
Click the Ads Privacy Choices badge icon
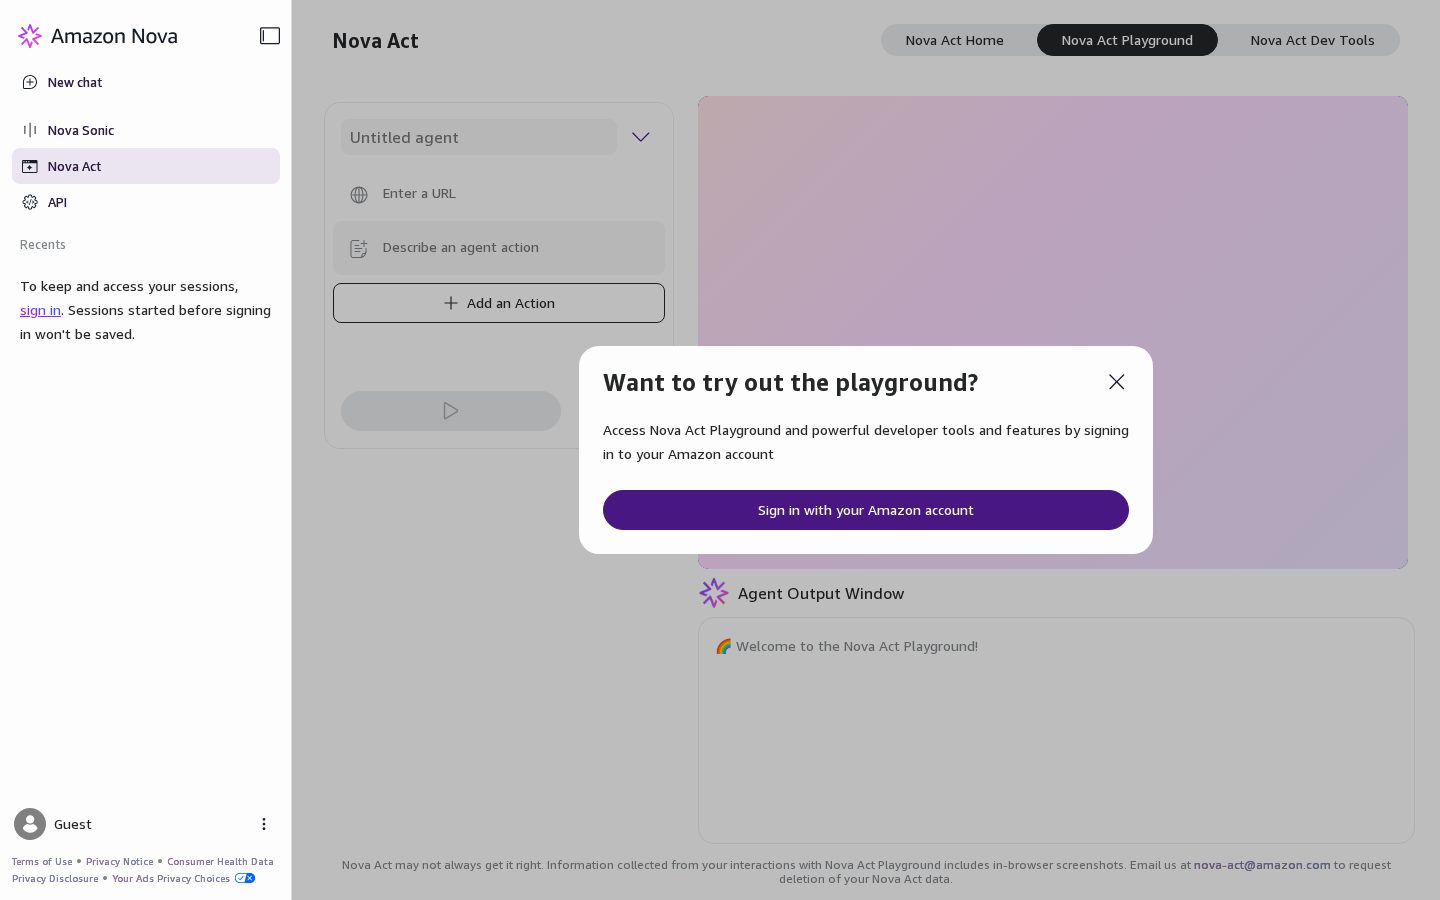(245, 878)
